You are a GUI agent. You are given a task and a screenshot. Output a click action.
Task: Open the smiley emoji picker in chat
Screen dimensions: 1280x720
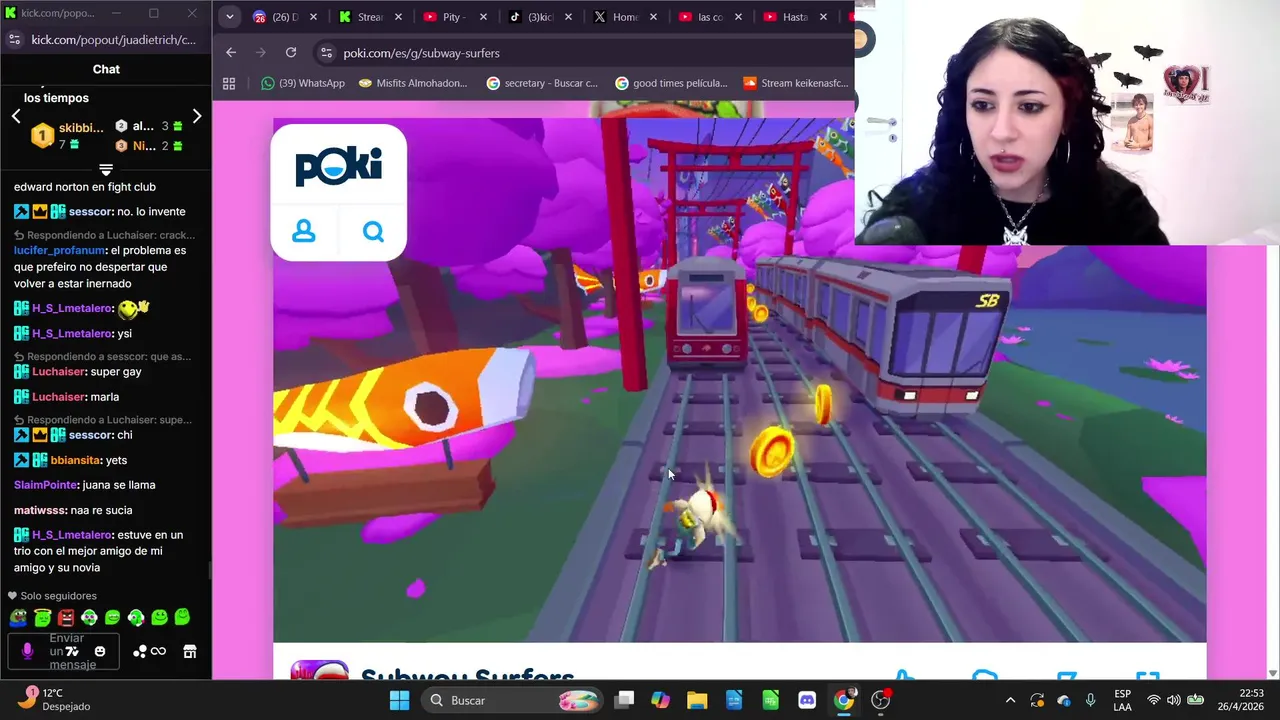100,651
